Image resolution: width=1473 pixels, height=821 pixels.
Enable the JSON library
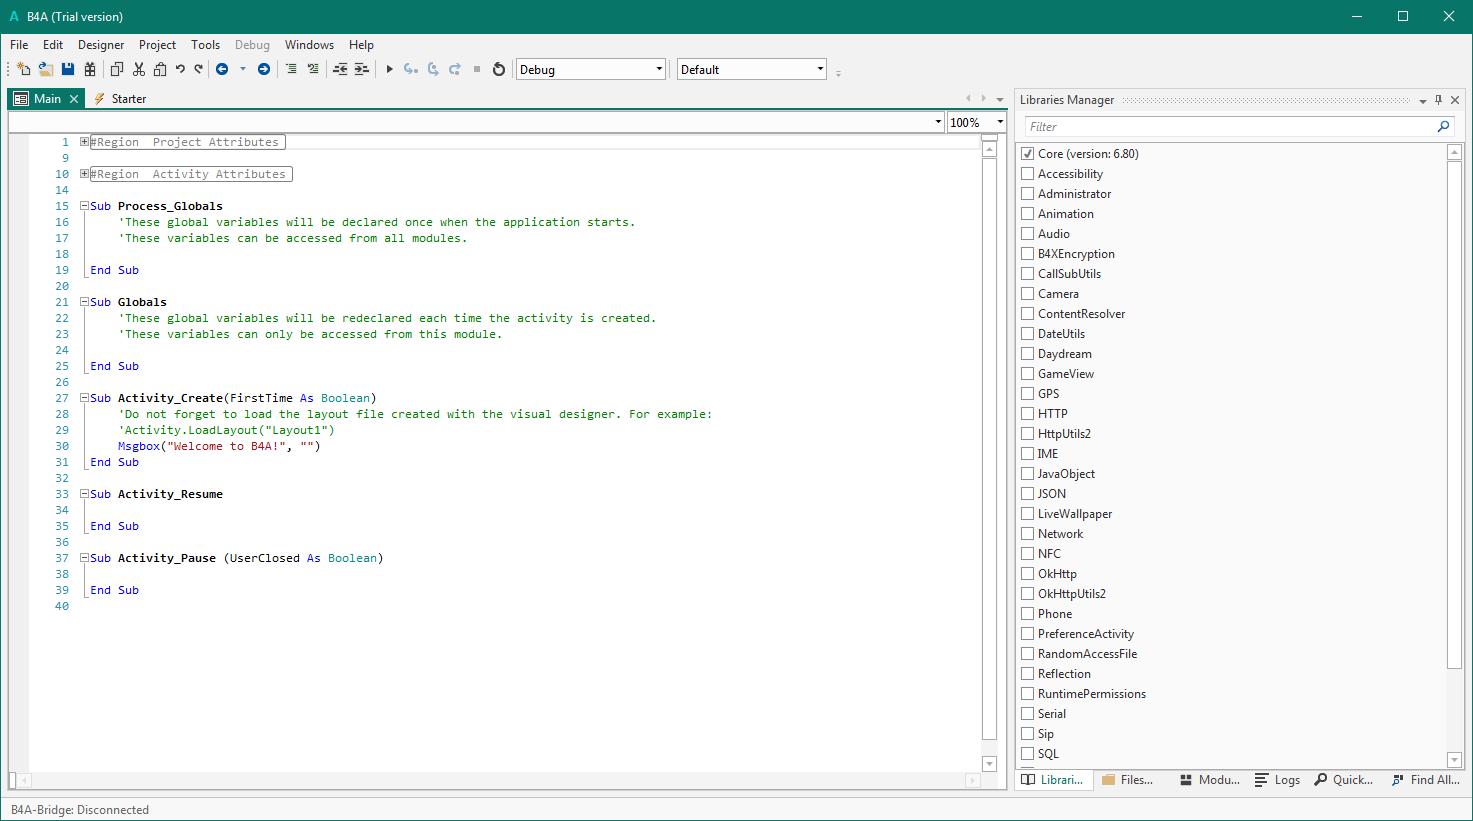pyautogui.click(x=1027, y=494)
